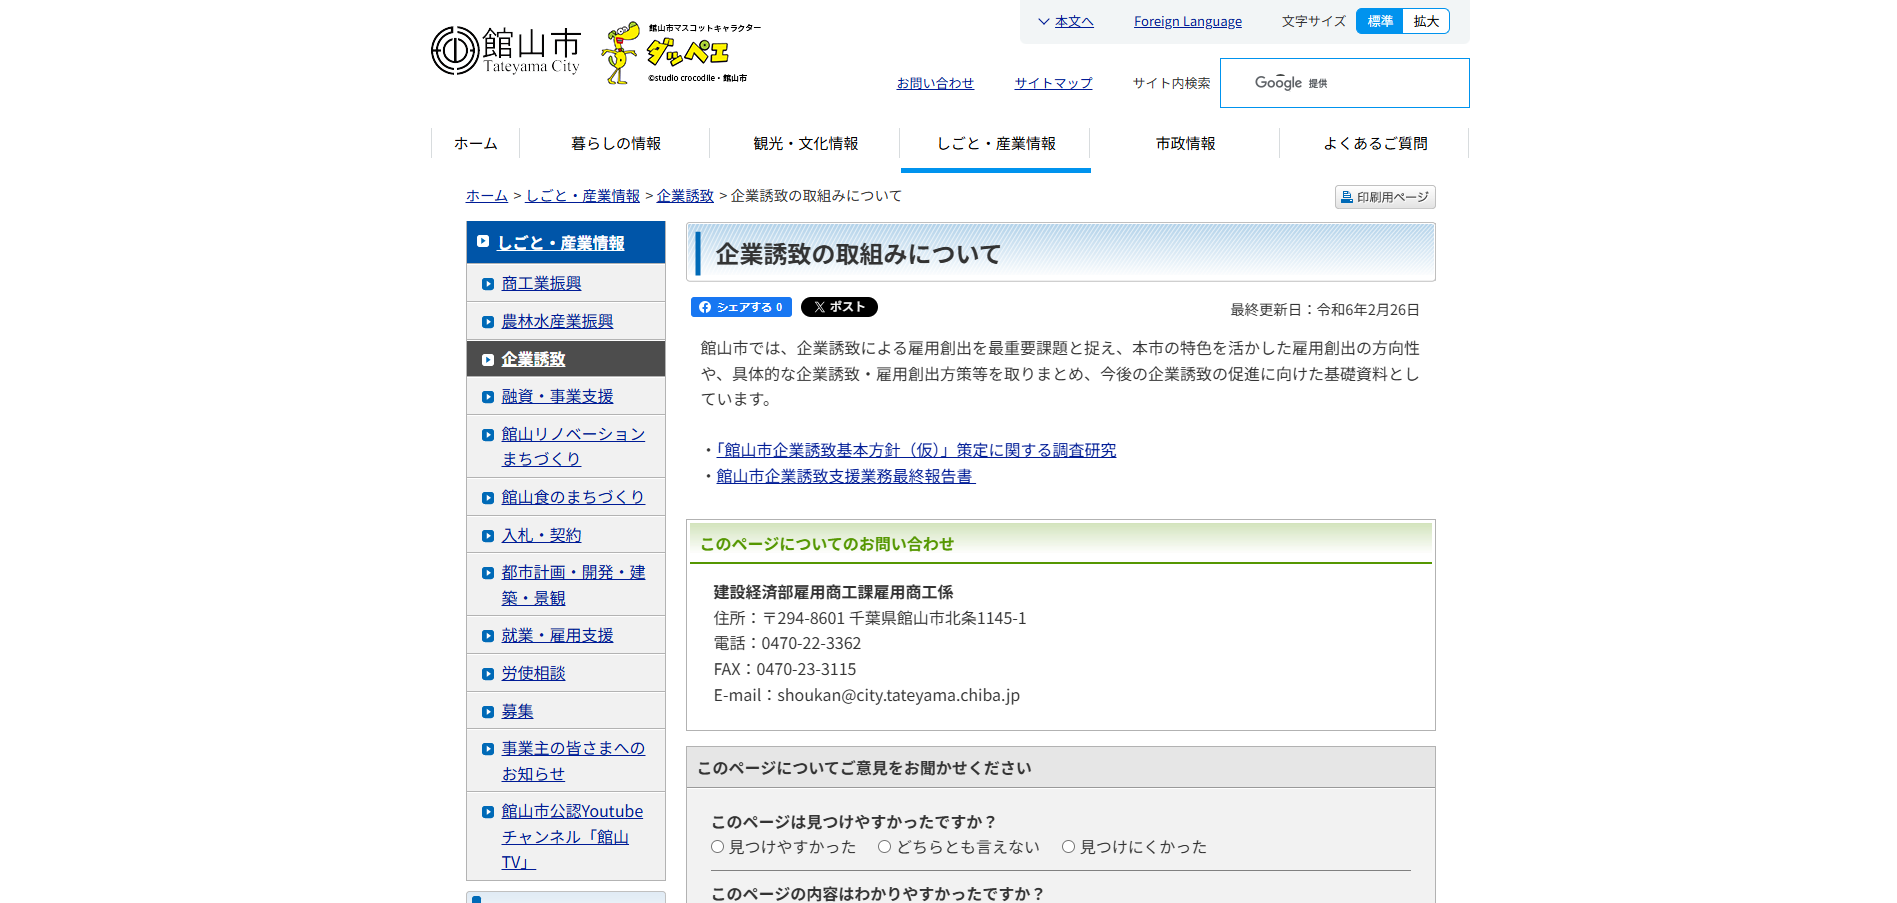Click the 最終更新日:令和6年2月26日 date text
1897x903 pixels.
click(1325, 310)
